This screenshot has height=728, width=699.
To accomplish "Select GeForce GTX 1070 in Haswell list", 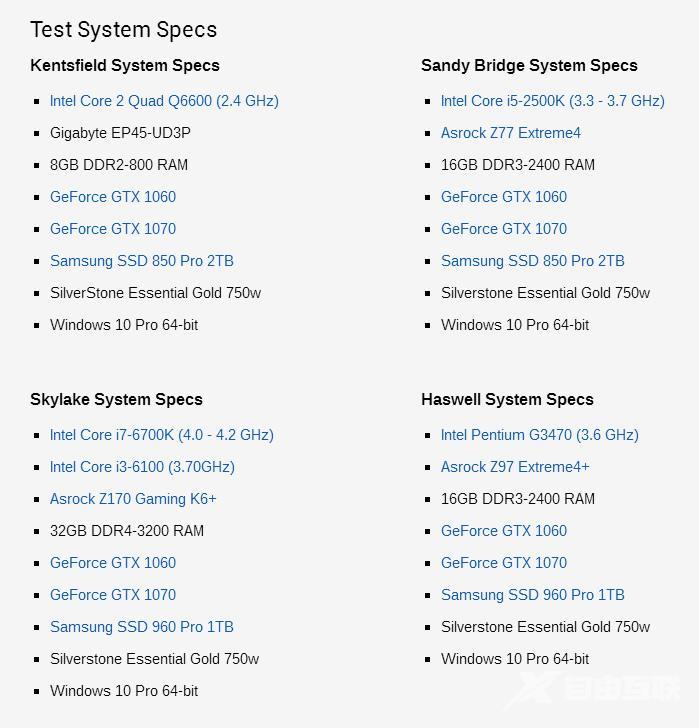I will pyautogui.click(x=504, y=563).
